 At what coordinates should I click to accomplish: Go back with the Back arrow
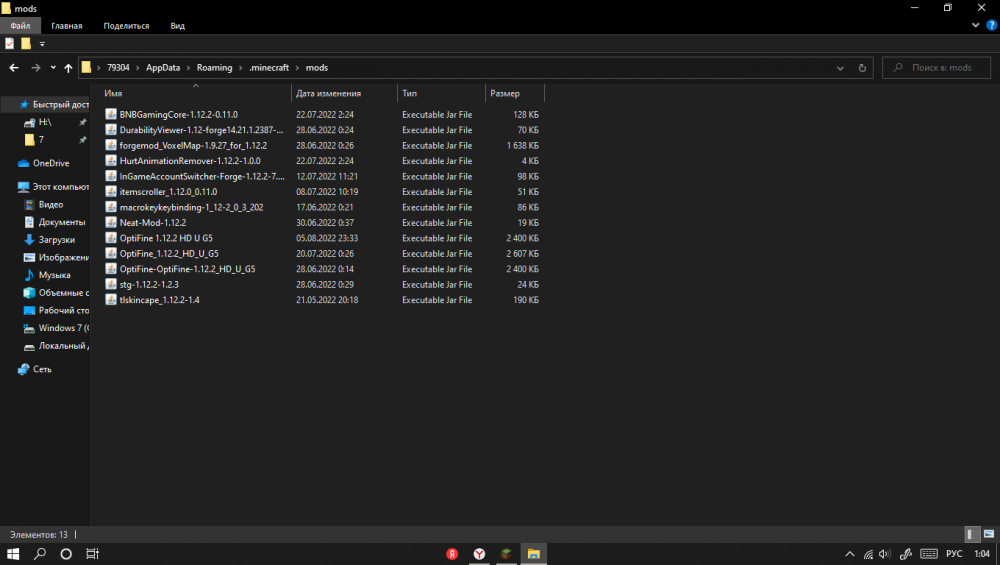14,68
